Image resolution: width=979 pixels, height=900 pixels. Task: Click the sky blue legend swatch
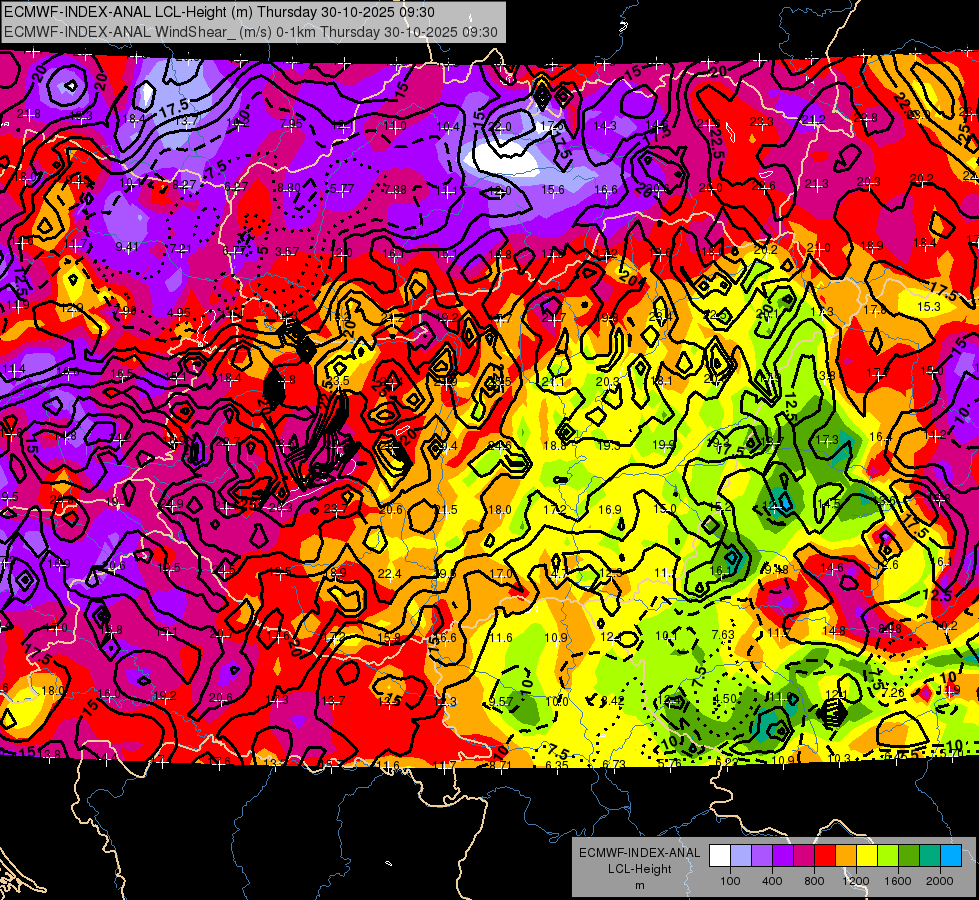[x=951, y=856]
